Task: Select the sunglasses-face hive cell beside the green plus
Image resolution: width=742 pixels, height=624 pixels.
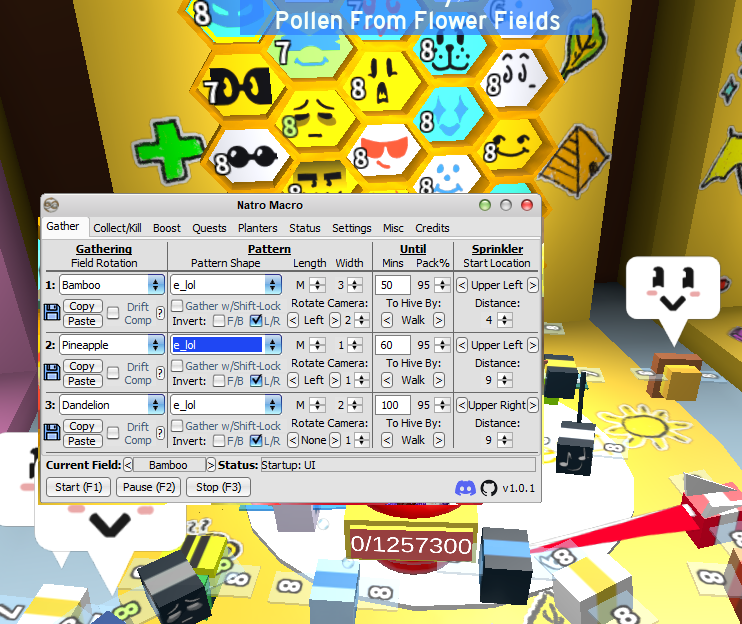Action: pos(247,157)
